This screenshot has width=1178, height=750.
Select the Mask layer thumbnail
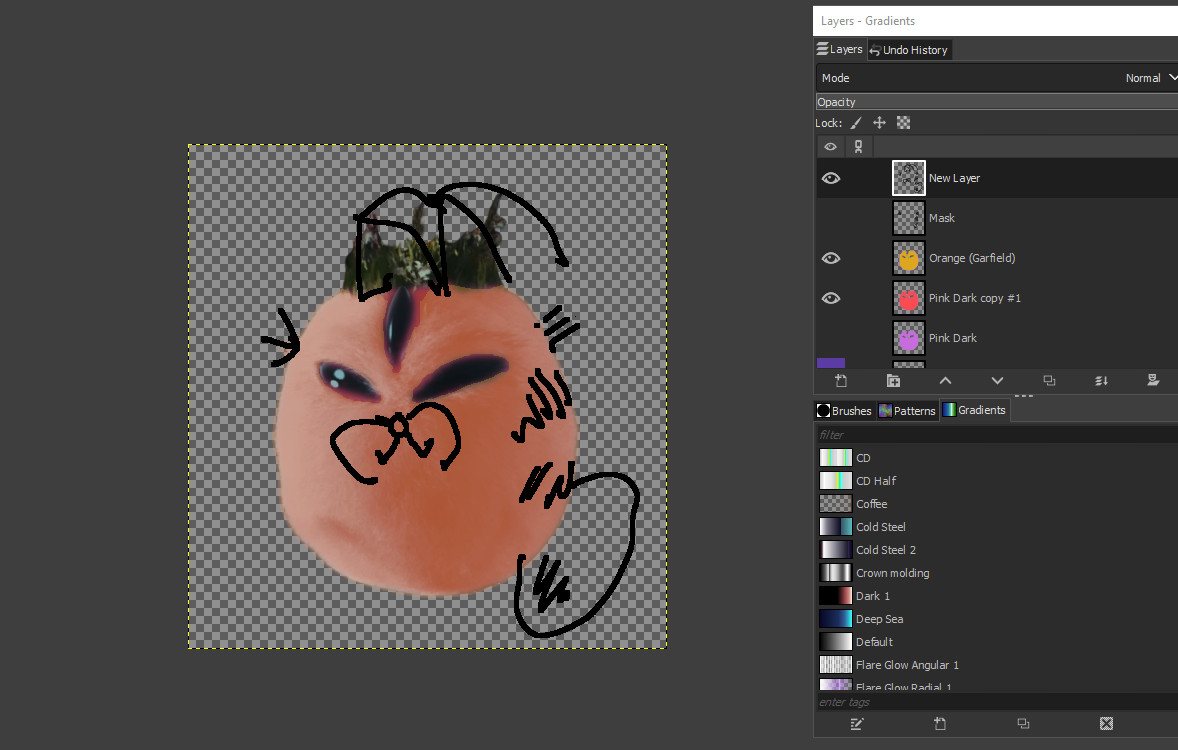tap(908, 218)
